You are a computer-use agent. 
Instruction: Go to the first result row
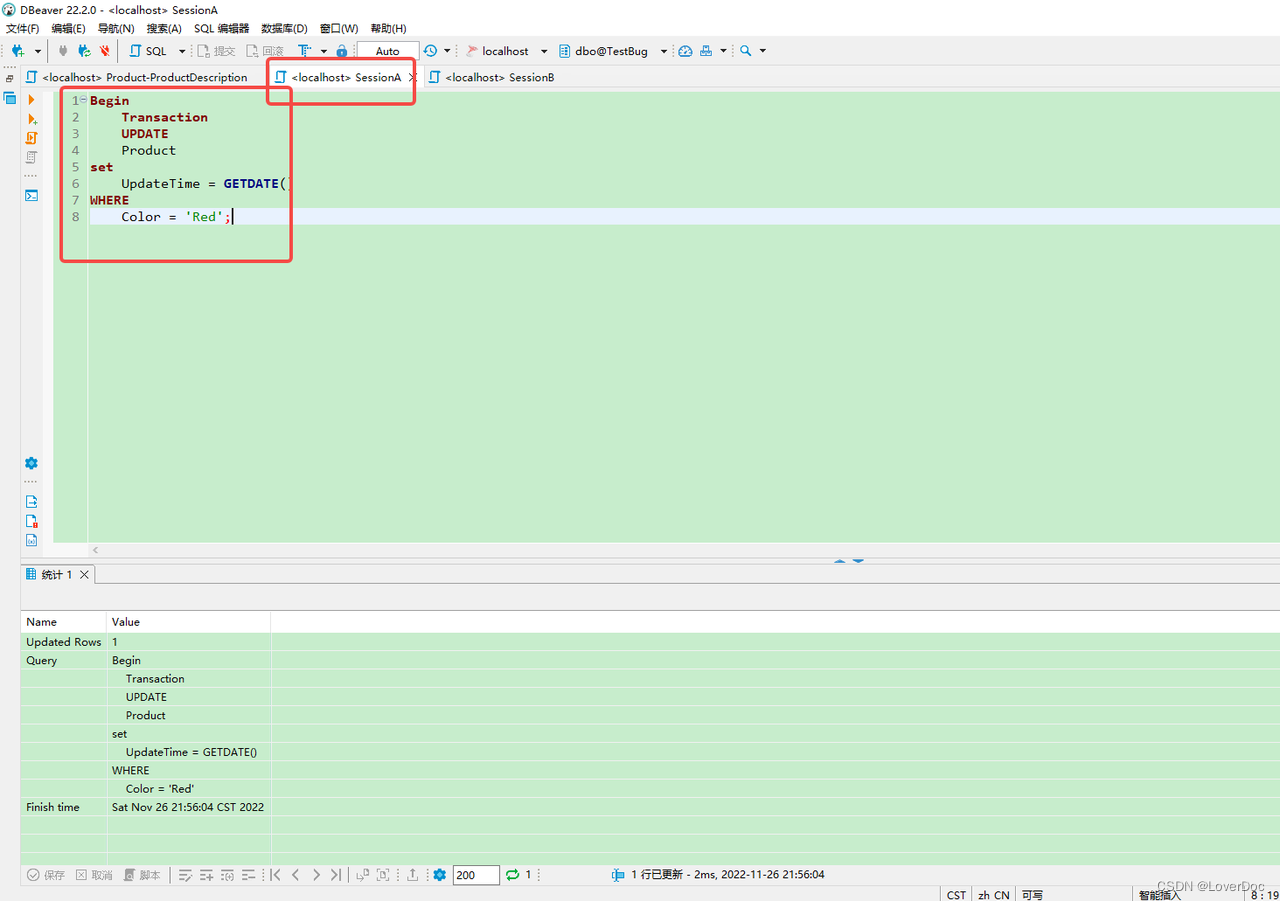(x=275, y=875)
